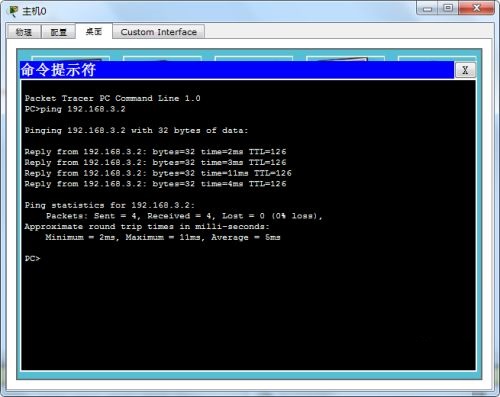Click the 命令提示符 blue title bar
500x397 pixels.
pos(237,70)
